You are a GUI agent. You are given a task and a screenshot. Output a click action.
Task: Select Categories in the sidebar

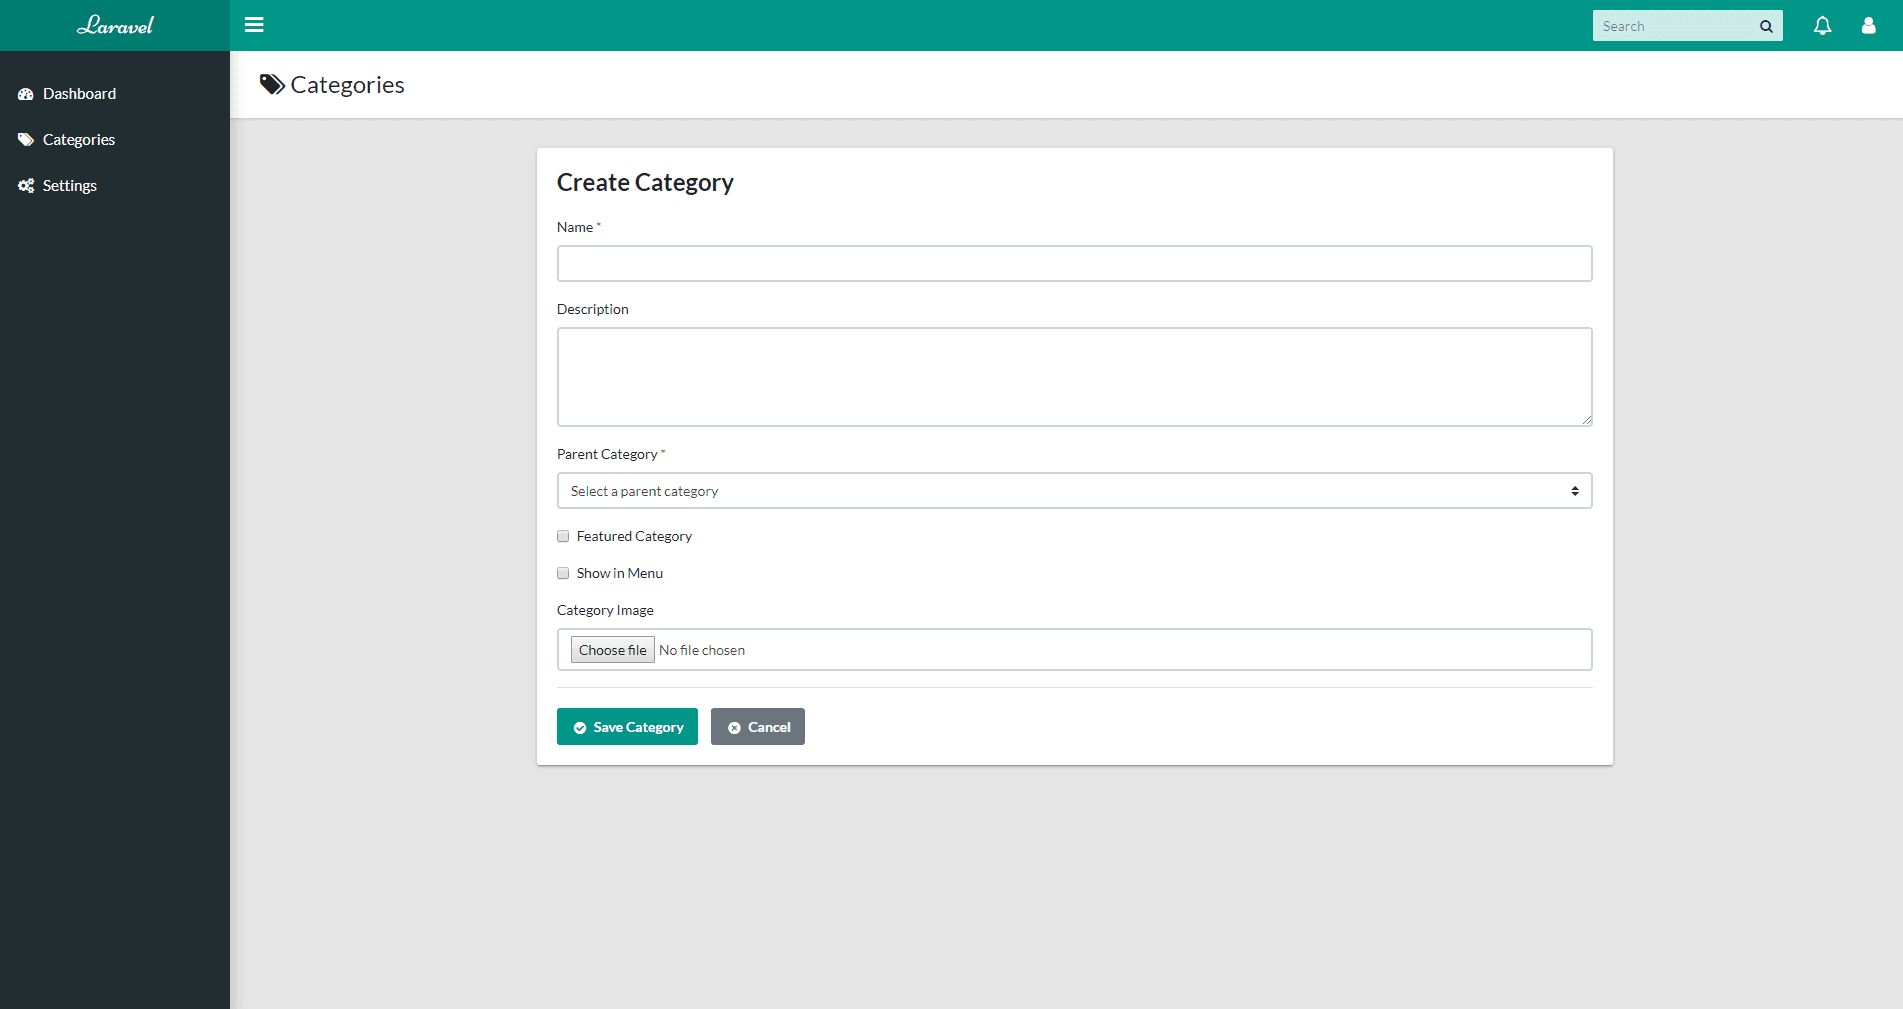(79, 139)
